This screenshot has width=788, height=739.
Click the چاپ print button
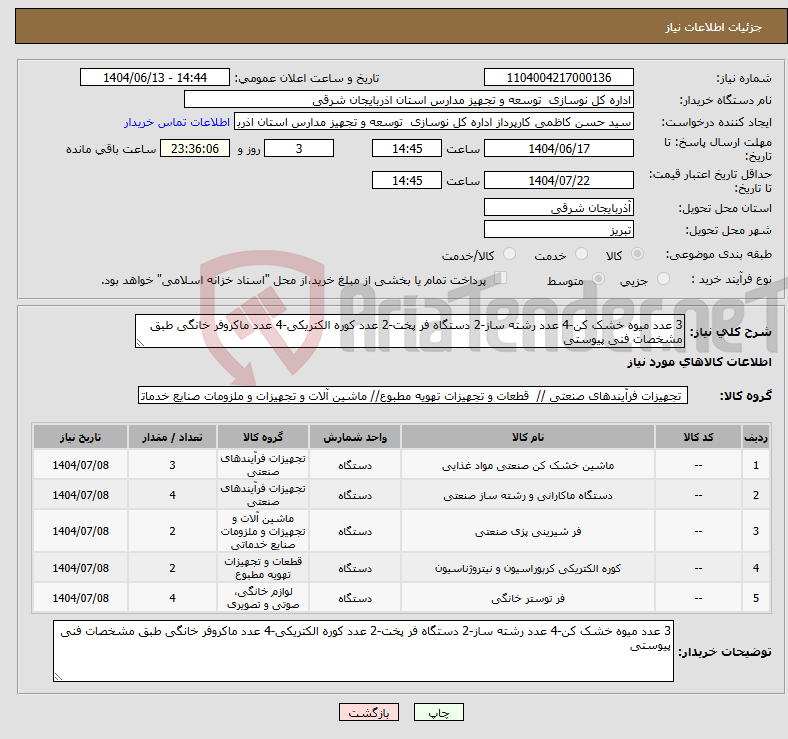tap(439, 712)
